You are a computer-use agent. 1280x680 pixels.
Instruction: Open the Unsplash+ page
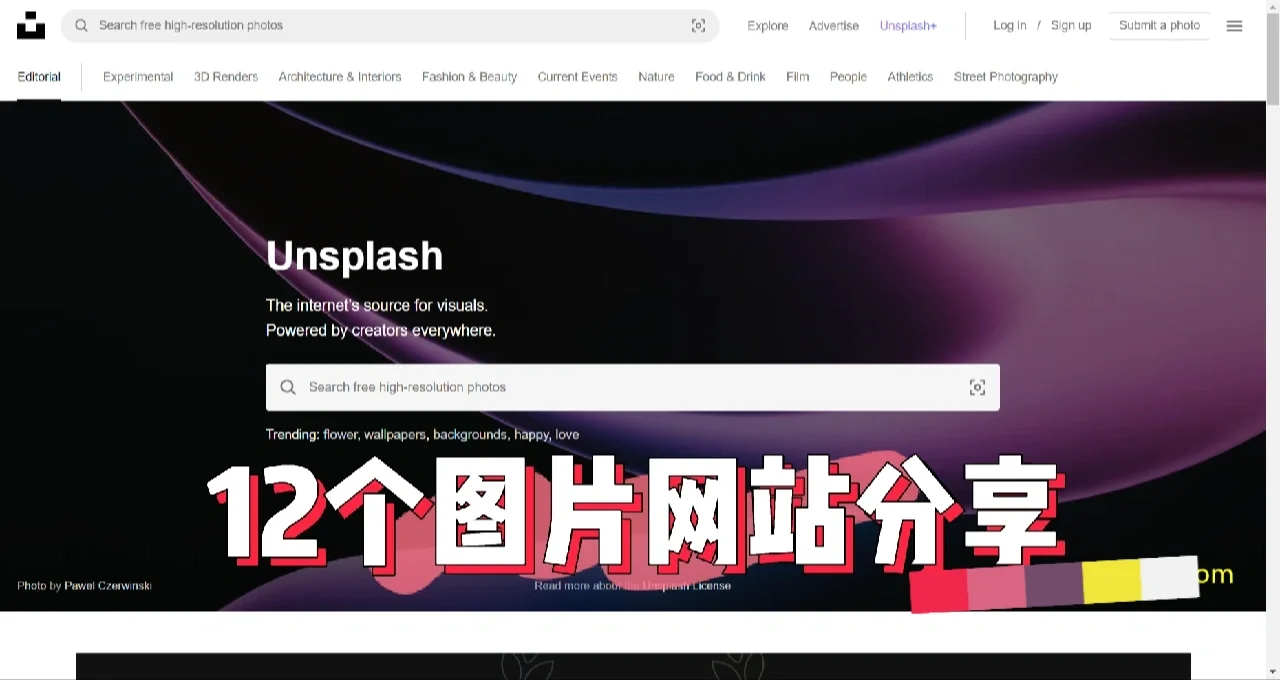pyautogui.click(x=908, y=26)
